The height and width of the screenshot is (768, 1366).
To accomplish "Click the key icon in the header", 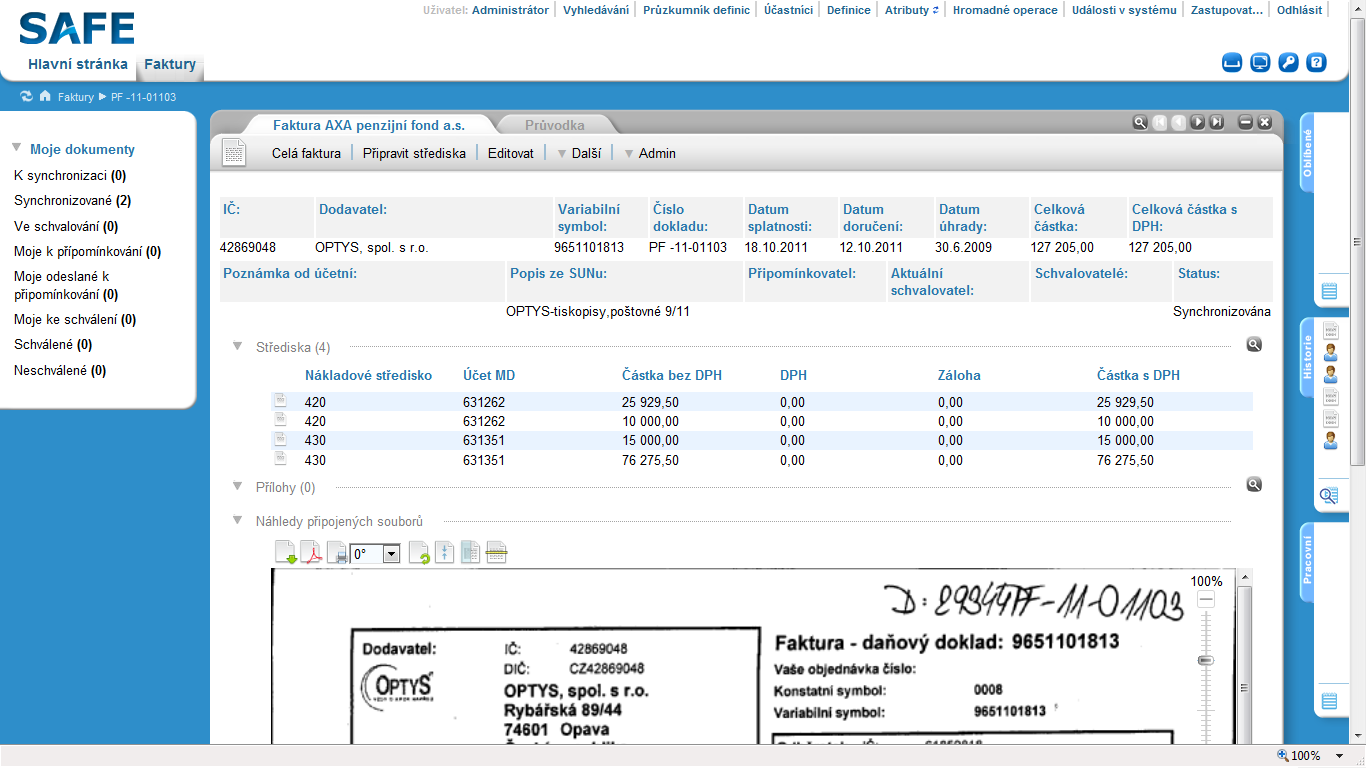I will point(1289,62).
